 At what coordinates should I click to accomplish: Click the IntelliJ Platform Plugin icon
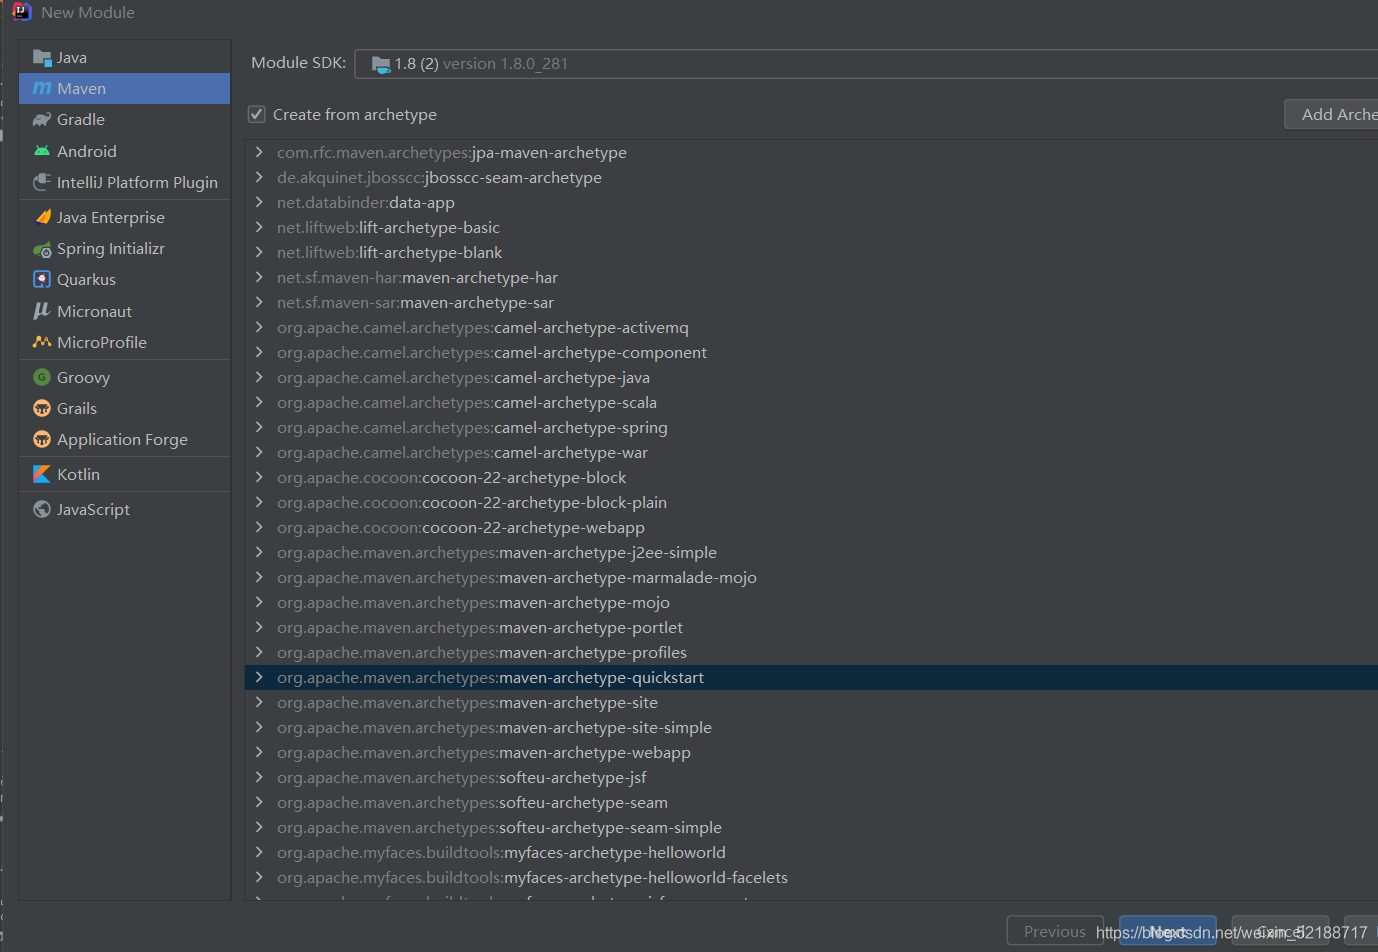click(42, 182)
